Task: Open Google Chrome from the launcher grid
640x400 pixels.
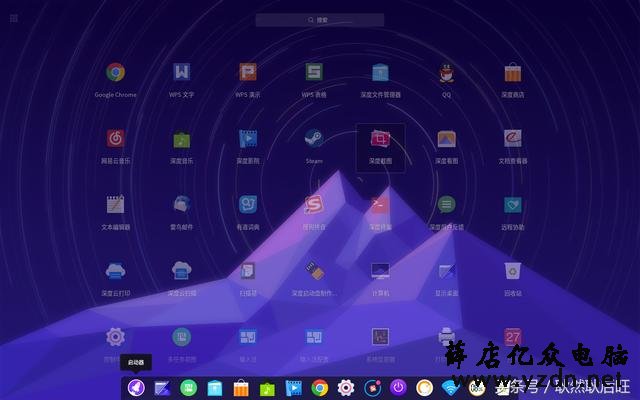Action: point(116,73)
